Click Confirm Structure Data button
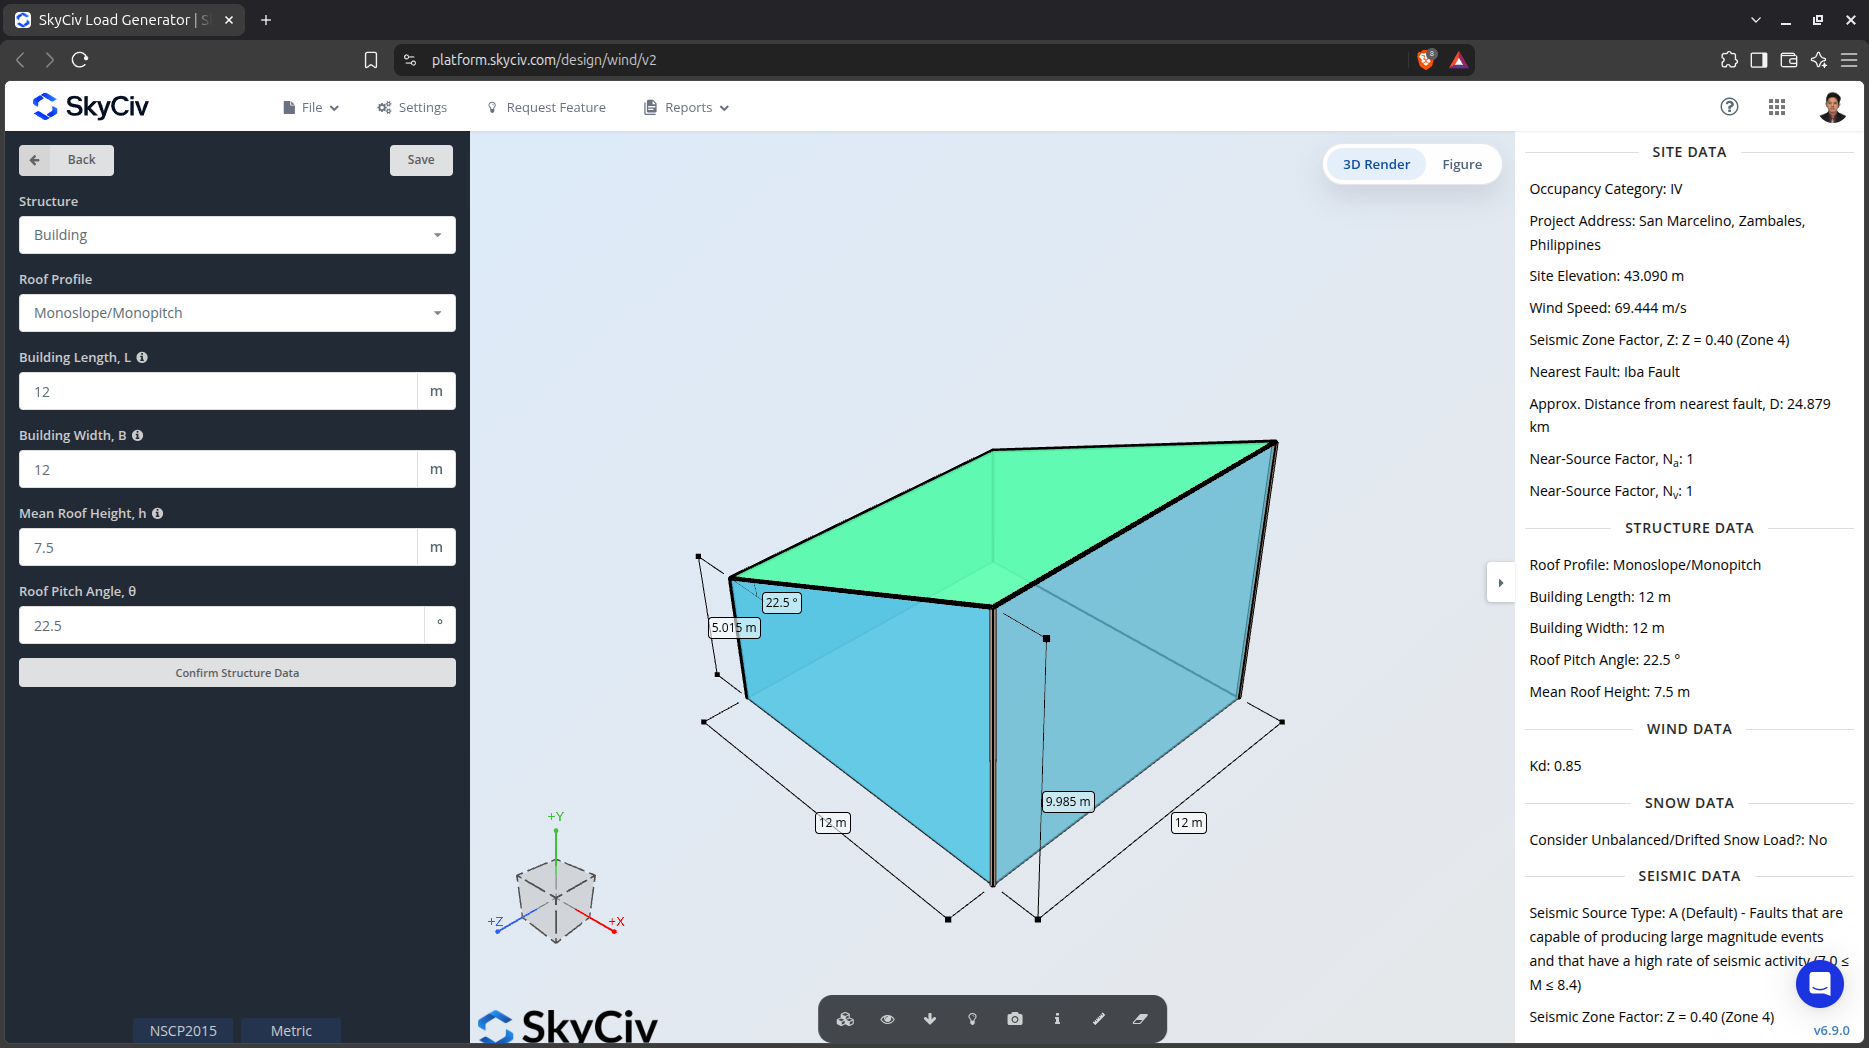 click(237, 673)
